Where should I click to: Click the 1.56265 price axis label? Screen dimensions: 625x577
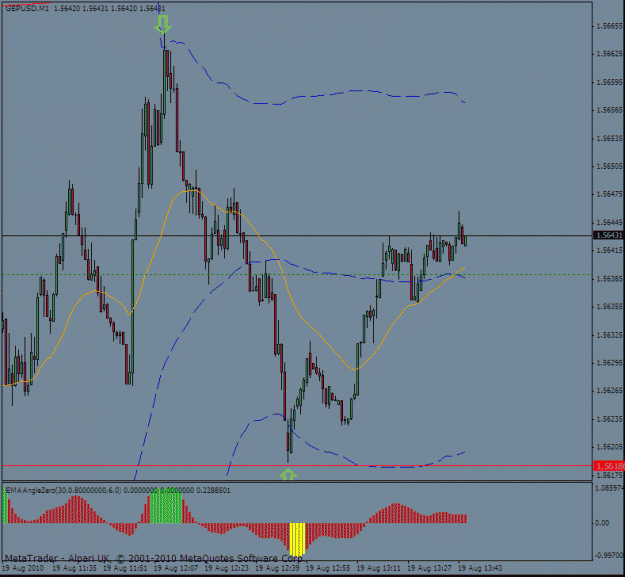pyautogui.click(x=609, y=391)
